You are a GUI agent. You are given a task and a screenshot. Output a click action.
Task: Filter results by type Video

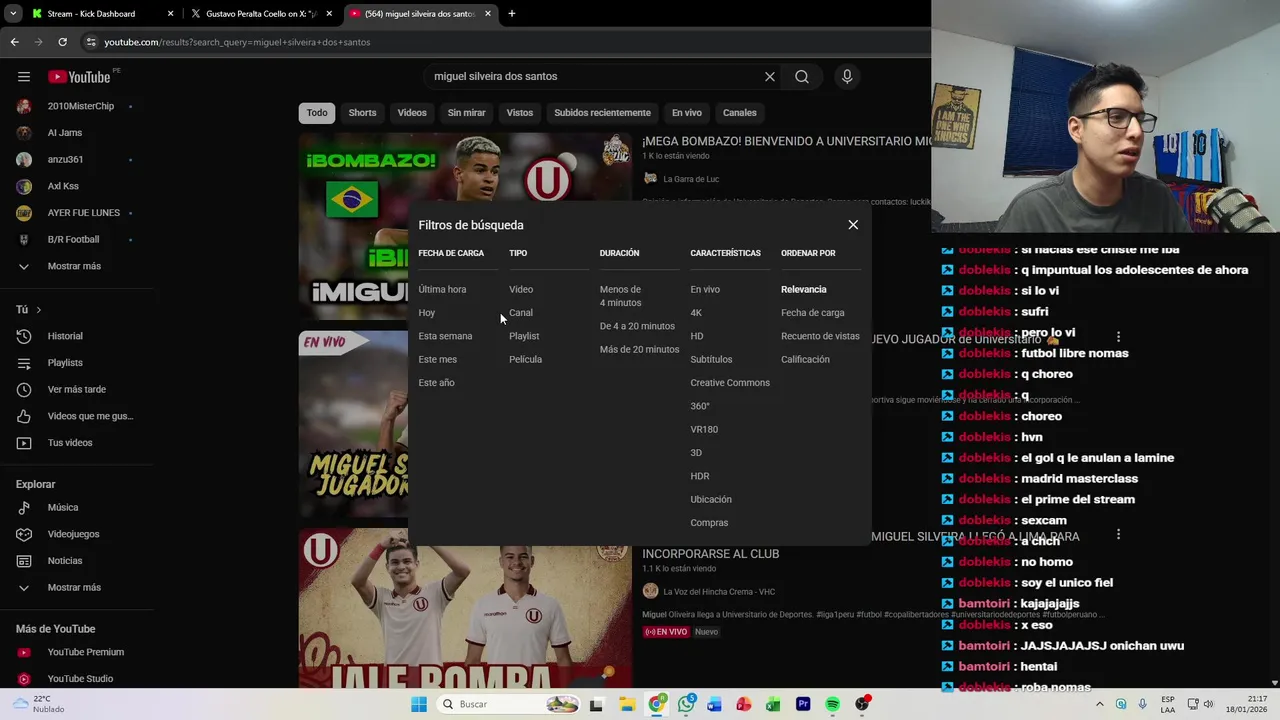tap(521, 289)
